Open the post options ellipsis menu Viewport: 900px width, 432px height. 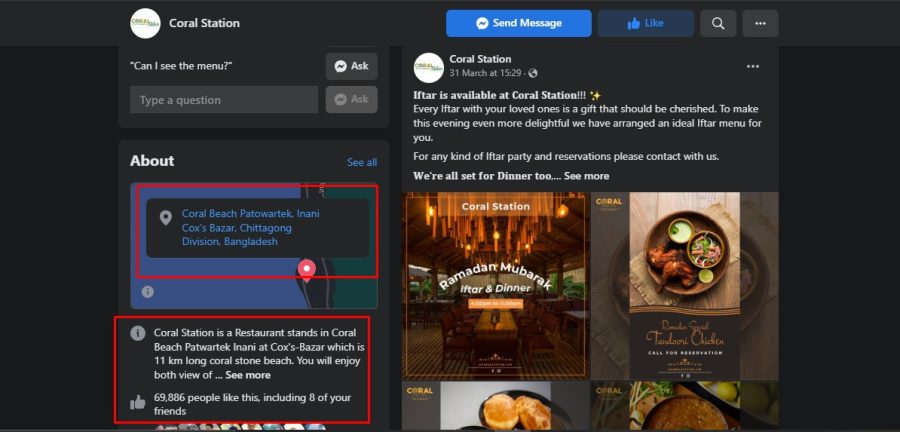752,67
